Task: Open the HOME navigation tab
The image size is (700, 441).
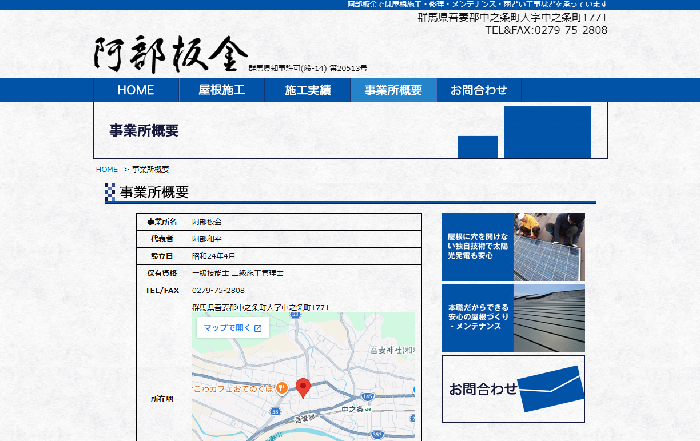Action: click(136, 90)
